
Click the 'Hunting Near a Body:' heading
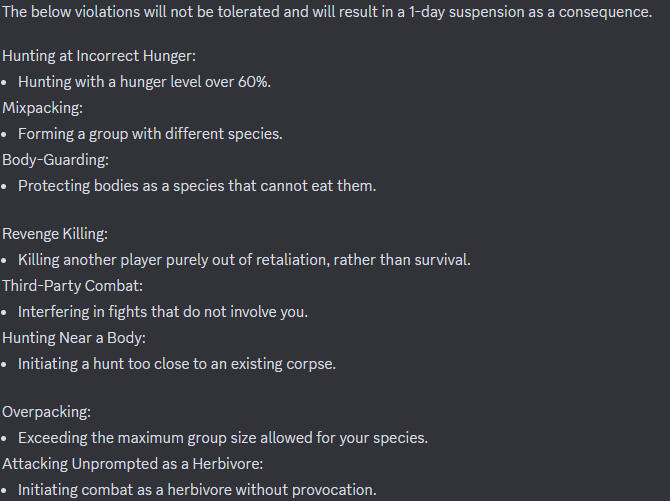click(74, 338)
